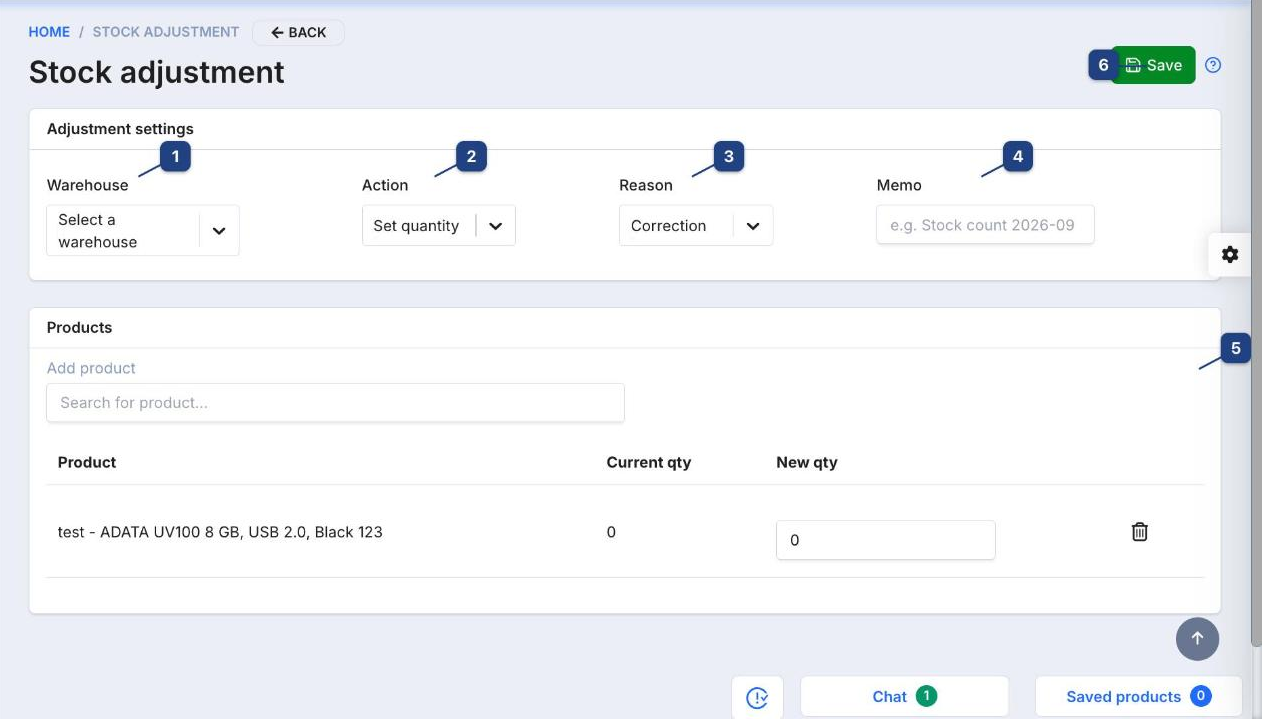Click the Stock Adjustment breadcrumb text
1262x719 pixels.
pyautogui.click(x=166, y=32)
